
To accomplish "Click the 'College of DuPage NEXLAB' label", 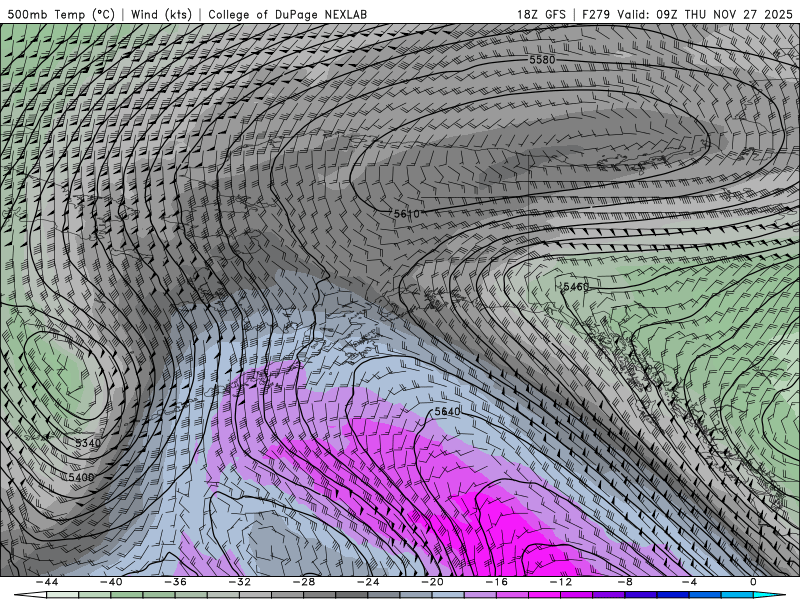I will tap(287, 14).
